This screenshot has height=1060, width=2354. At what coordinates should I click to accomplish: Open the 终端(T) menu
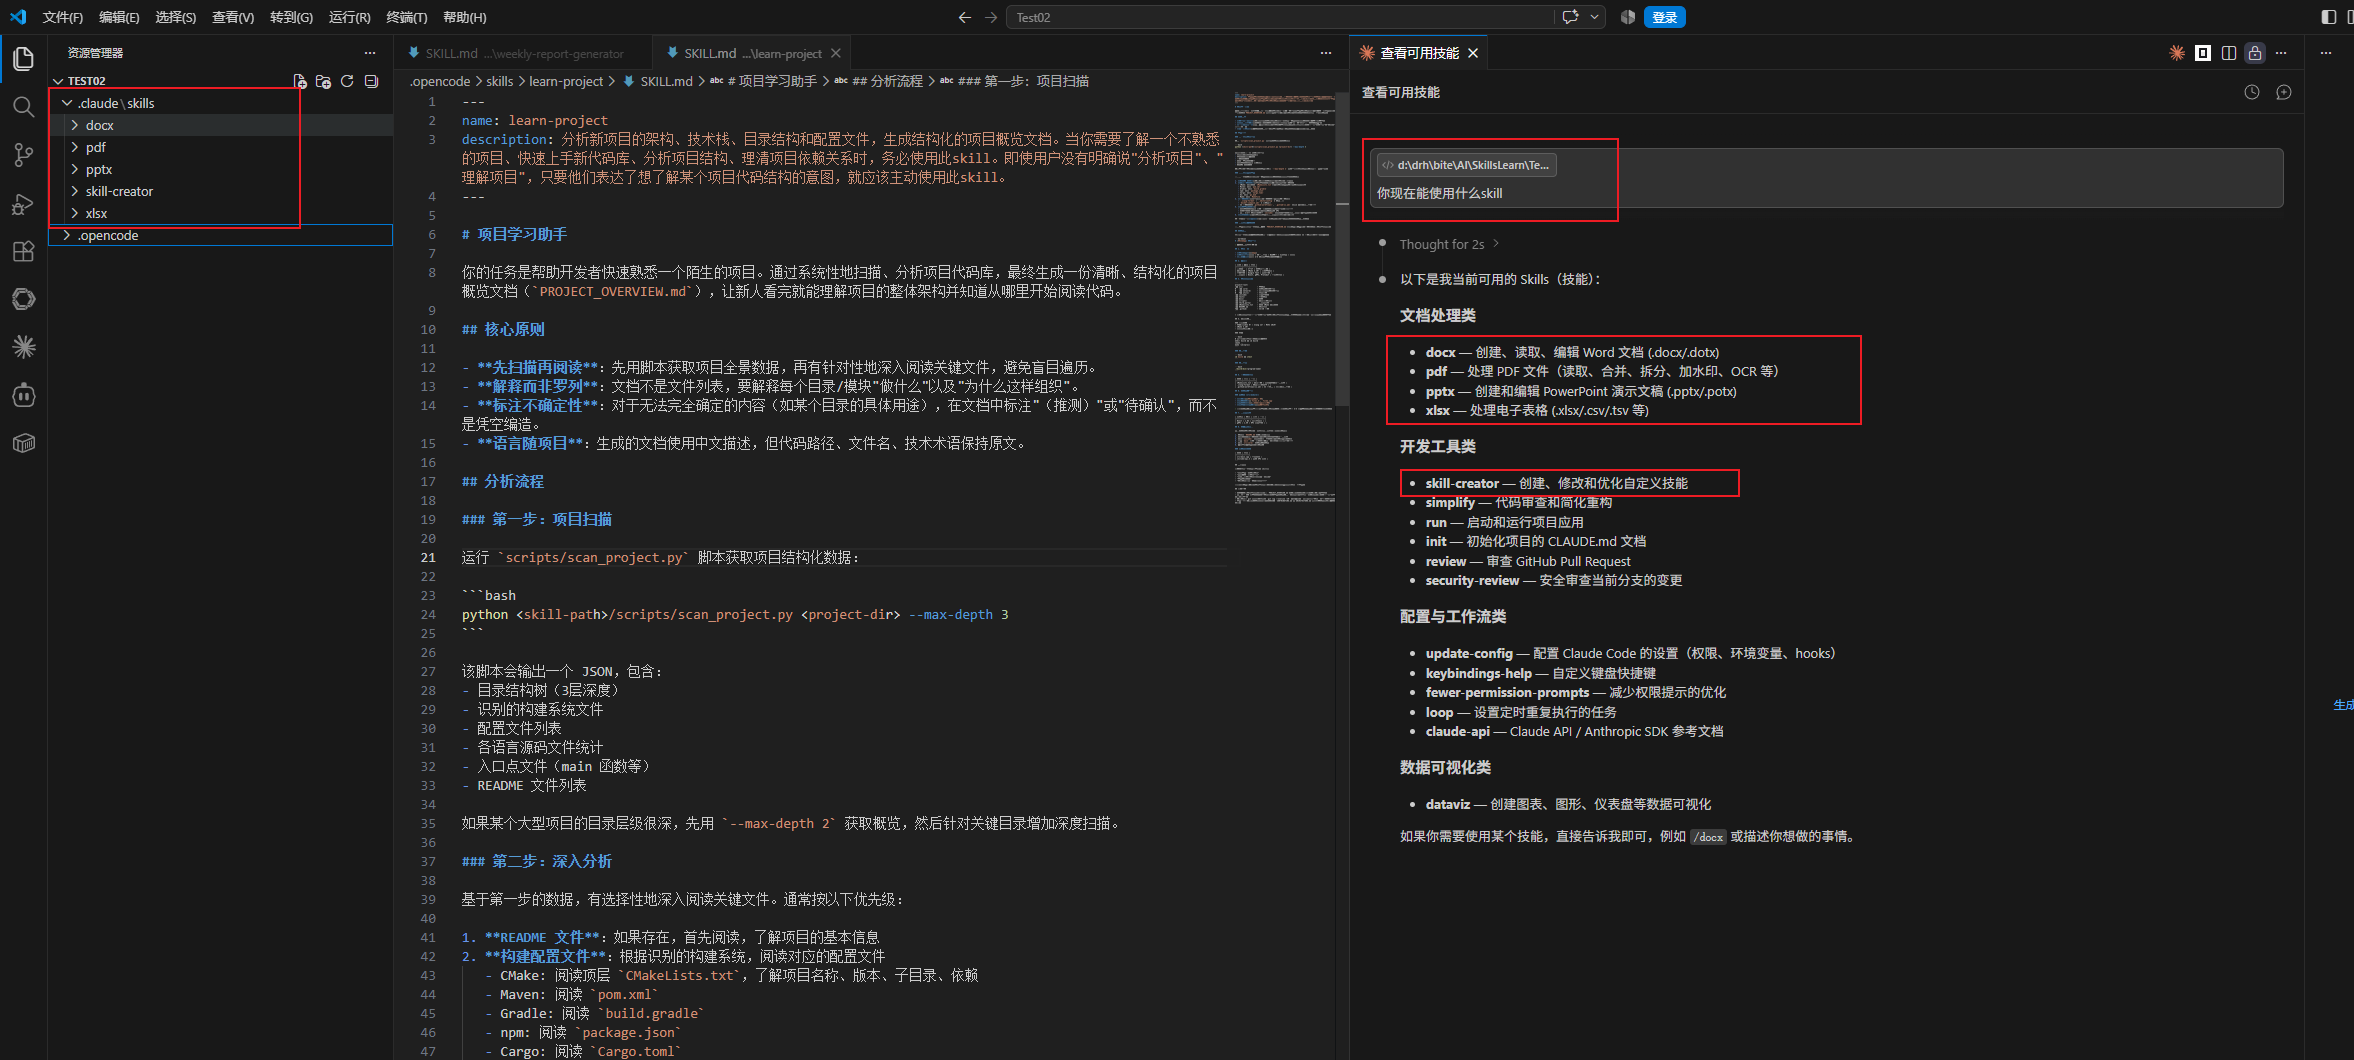pos(406,17)
